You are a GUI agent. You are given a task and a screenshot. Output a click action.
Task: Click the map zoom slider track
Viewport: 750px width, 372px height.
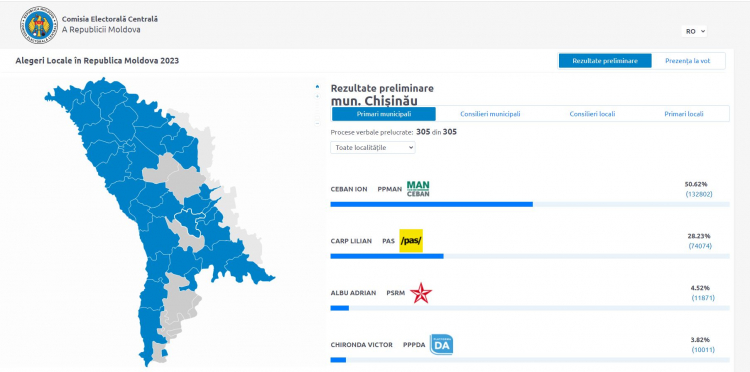pos(317,109)
